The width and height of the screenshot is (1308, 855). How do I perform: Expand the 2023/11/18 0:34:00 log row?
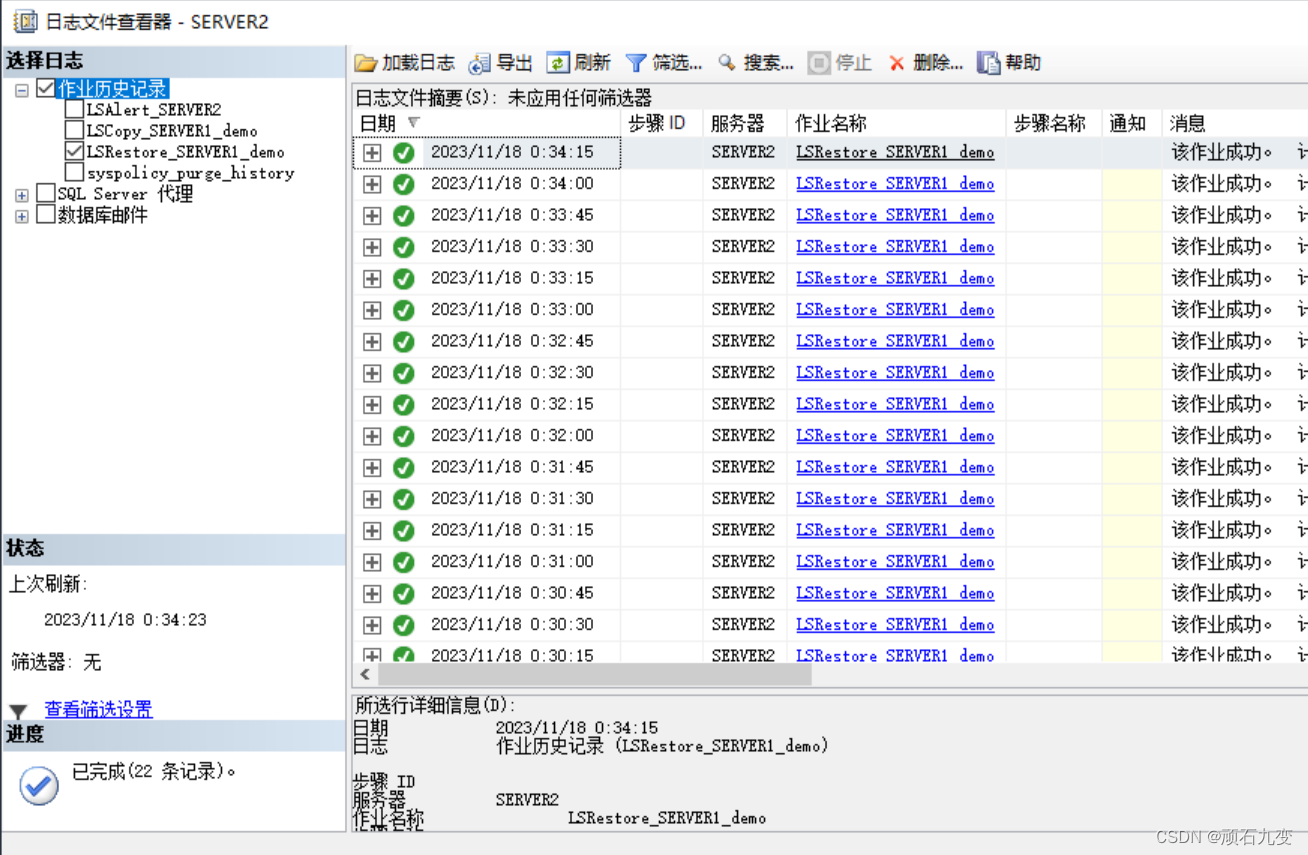(x=372, y=184)
